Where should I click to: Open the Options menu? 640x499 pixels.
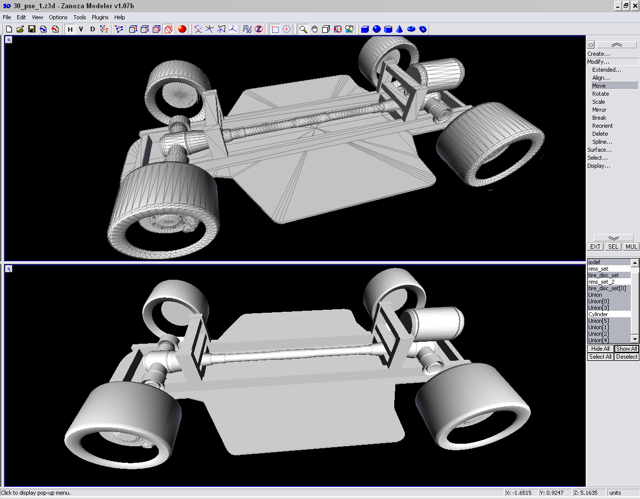(x=58, y=17)
